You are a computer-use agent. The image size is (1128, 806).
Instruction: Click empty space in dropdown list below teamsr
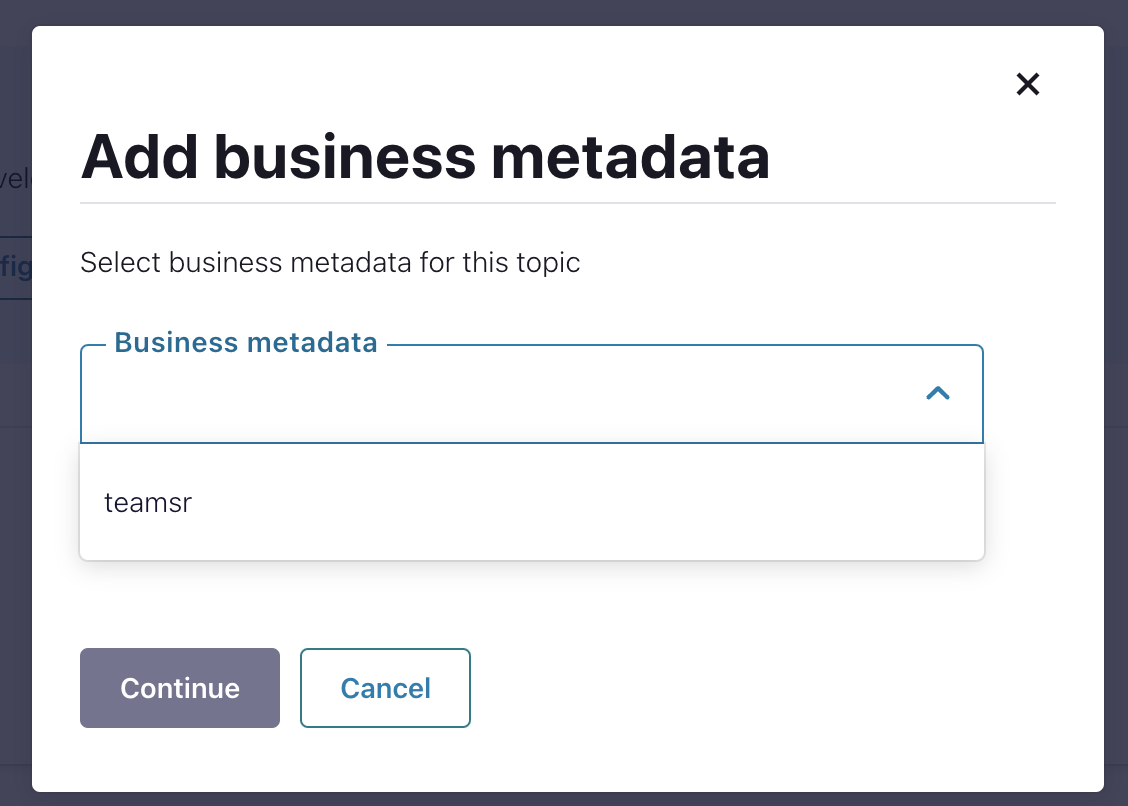tap(530, 543)
